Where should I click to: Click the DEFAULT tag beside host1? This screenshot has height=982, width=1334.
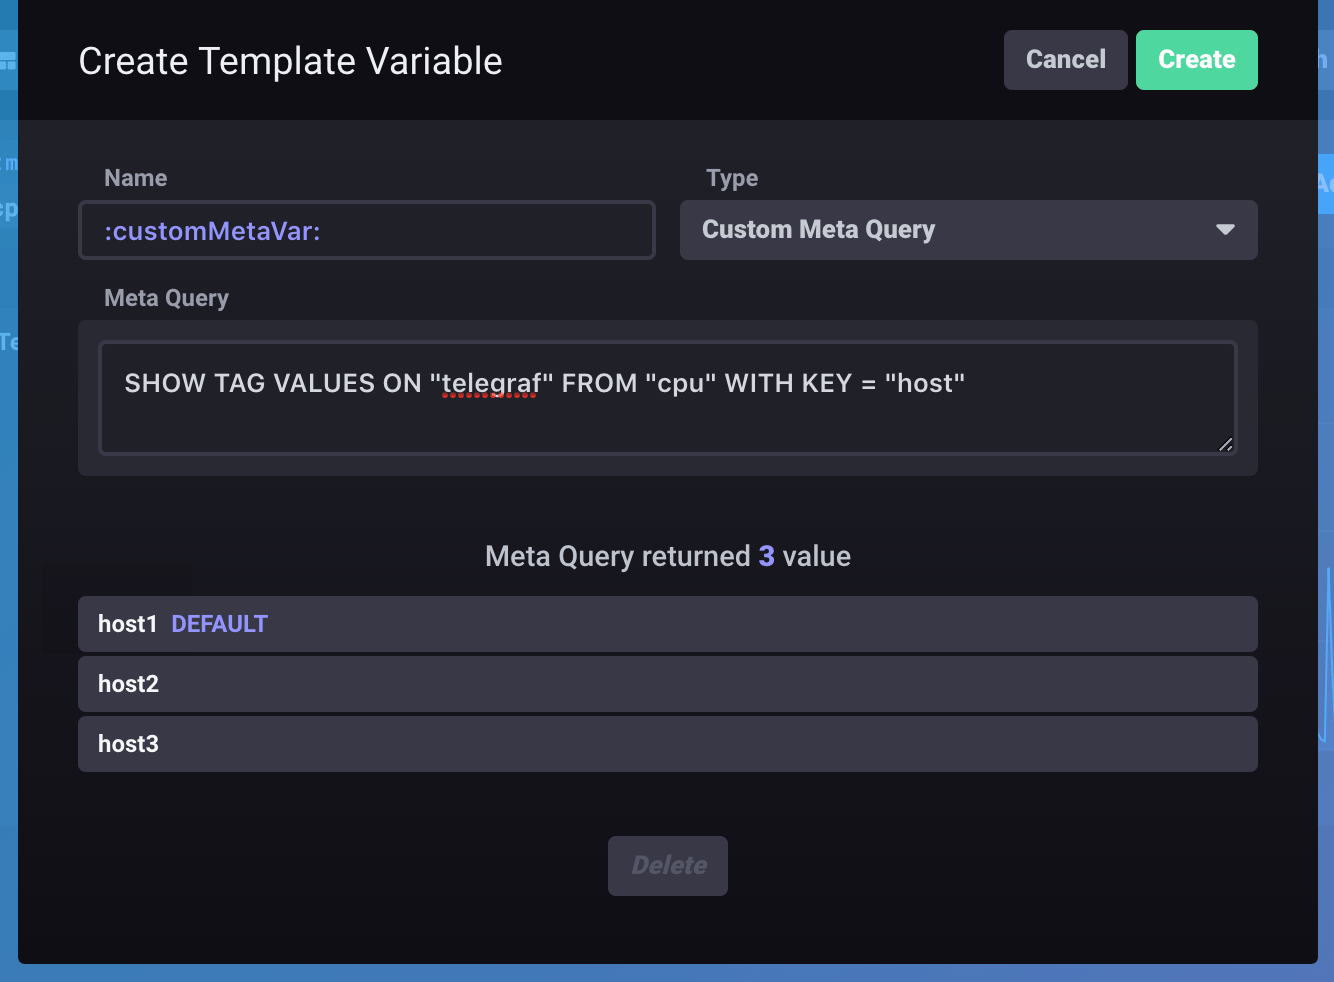pos(219,624)
